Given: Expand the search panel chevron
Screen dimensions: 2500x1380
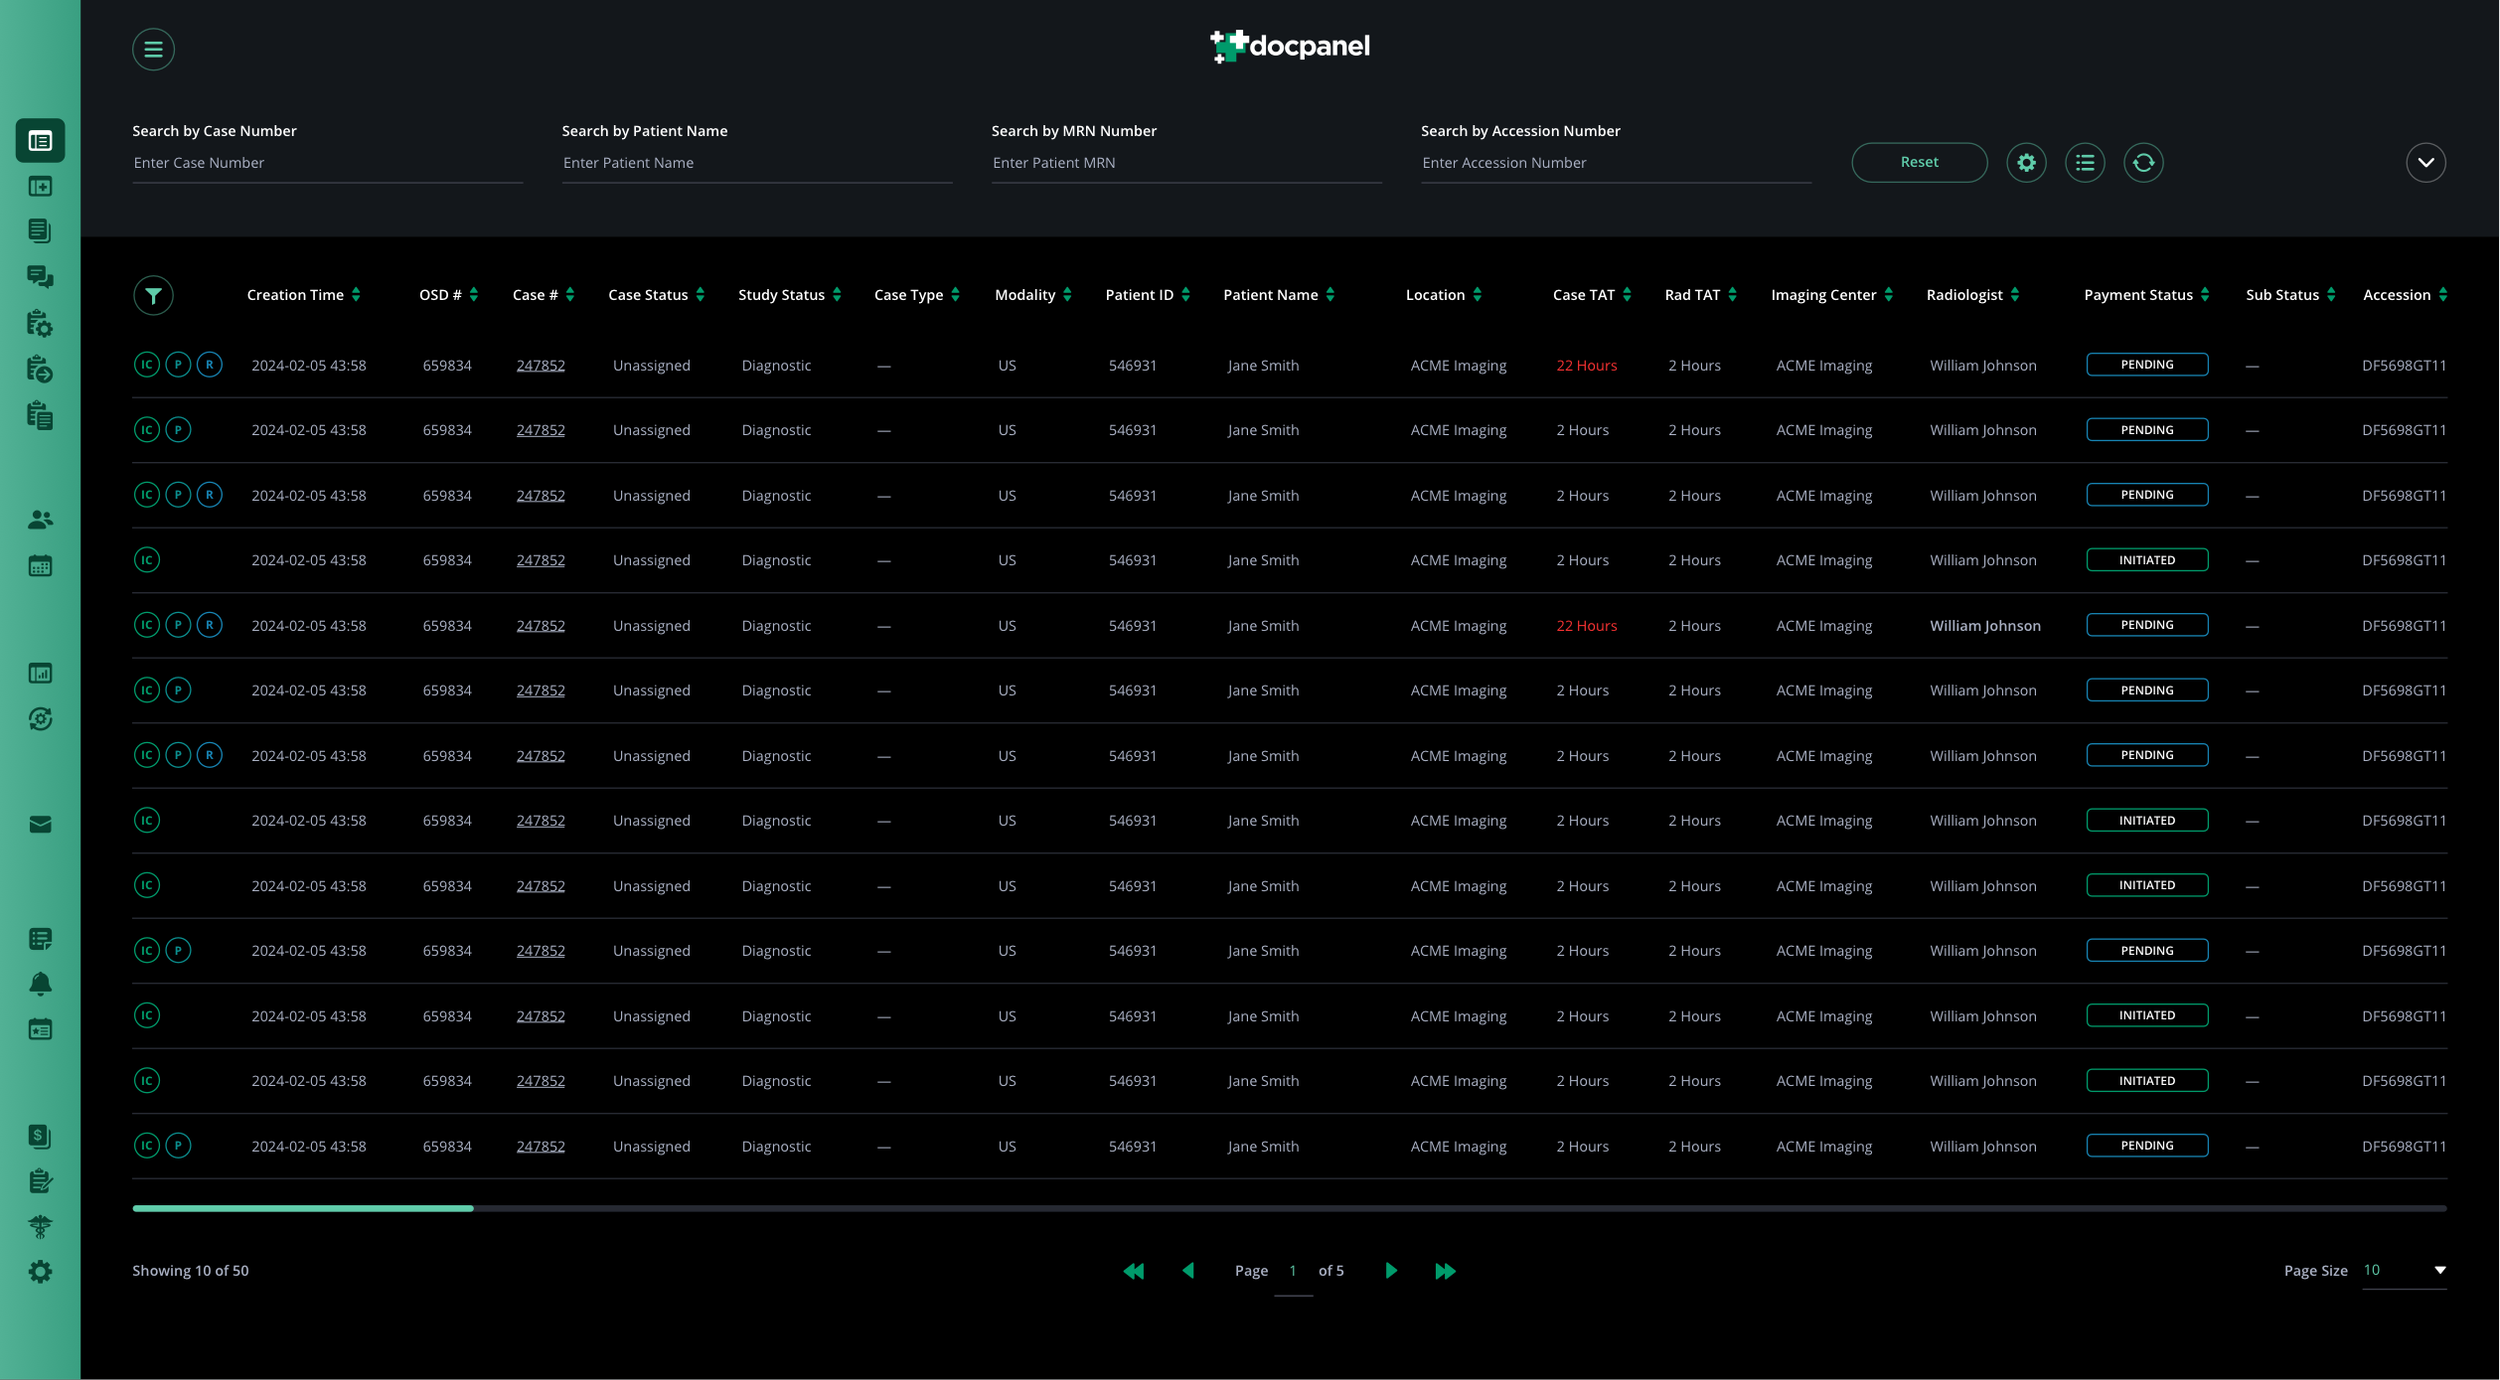Looking at the screenshot, I should tap(2425, 162).
